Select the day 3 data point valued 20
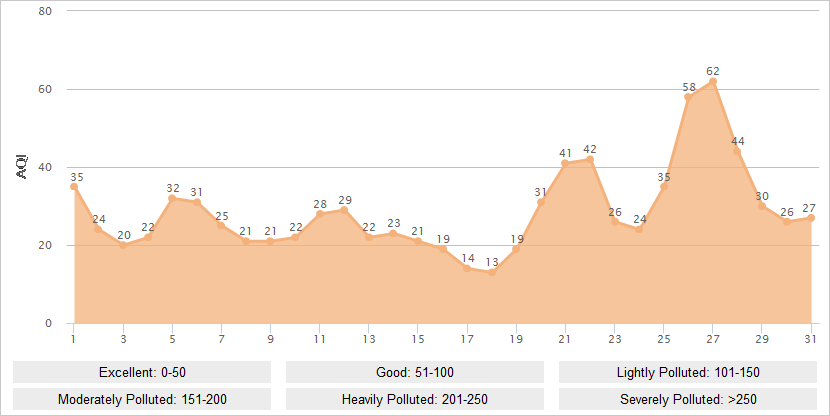The width and height of the screenshot is (830, 416). [x=123, y=245]
